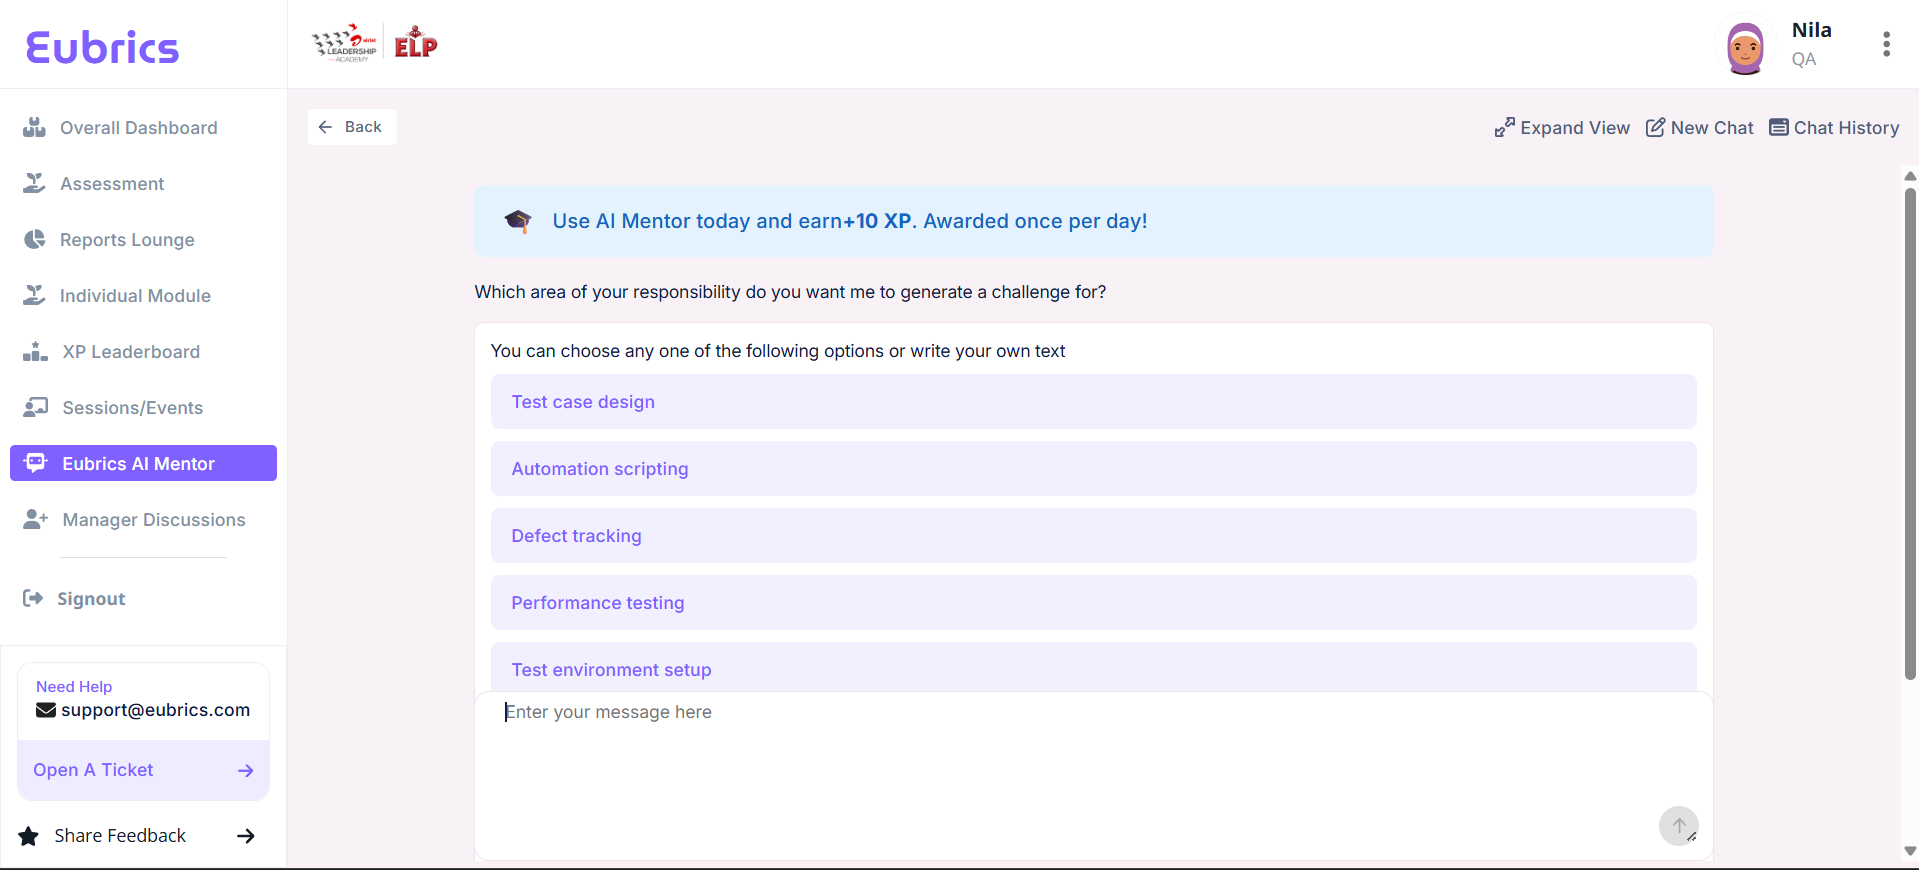Go back using the Back button
The image size is (1919, 870).
click(352, 127)
